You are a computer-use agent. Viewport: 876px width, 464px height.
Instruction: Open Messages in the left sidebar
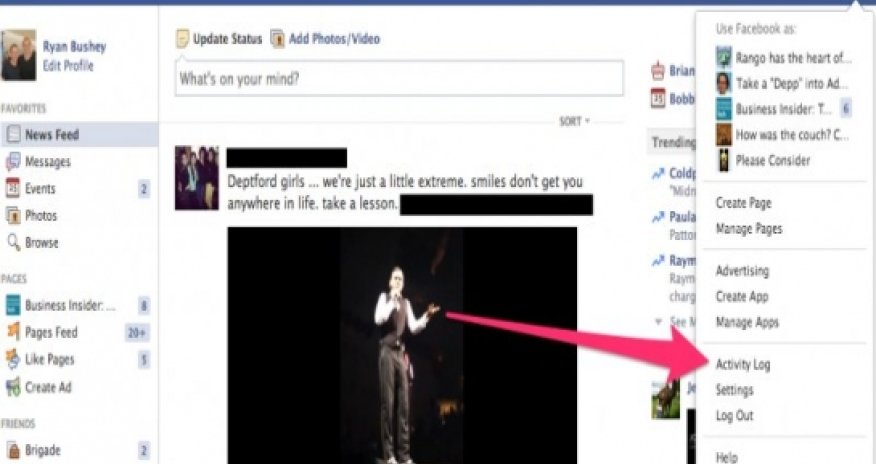point(48,161)
